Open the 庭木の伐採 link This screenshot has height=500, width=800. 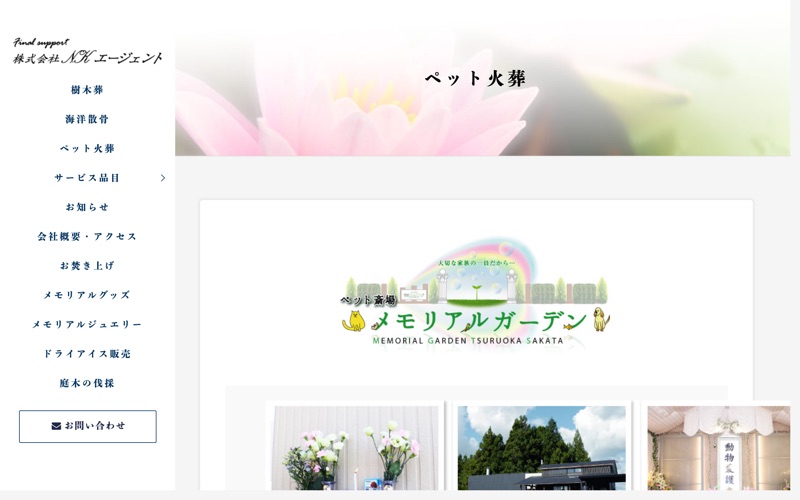[x=87, y=383]
